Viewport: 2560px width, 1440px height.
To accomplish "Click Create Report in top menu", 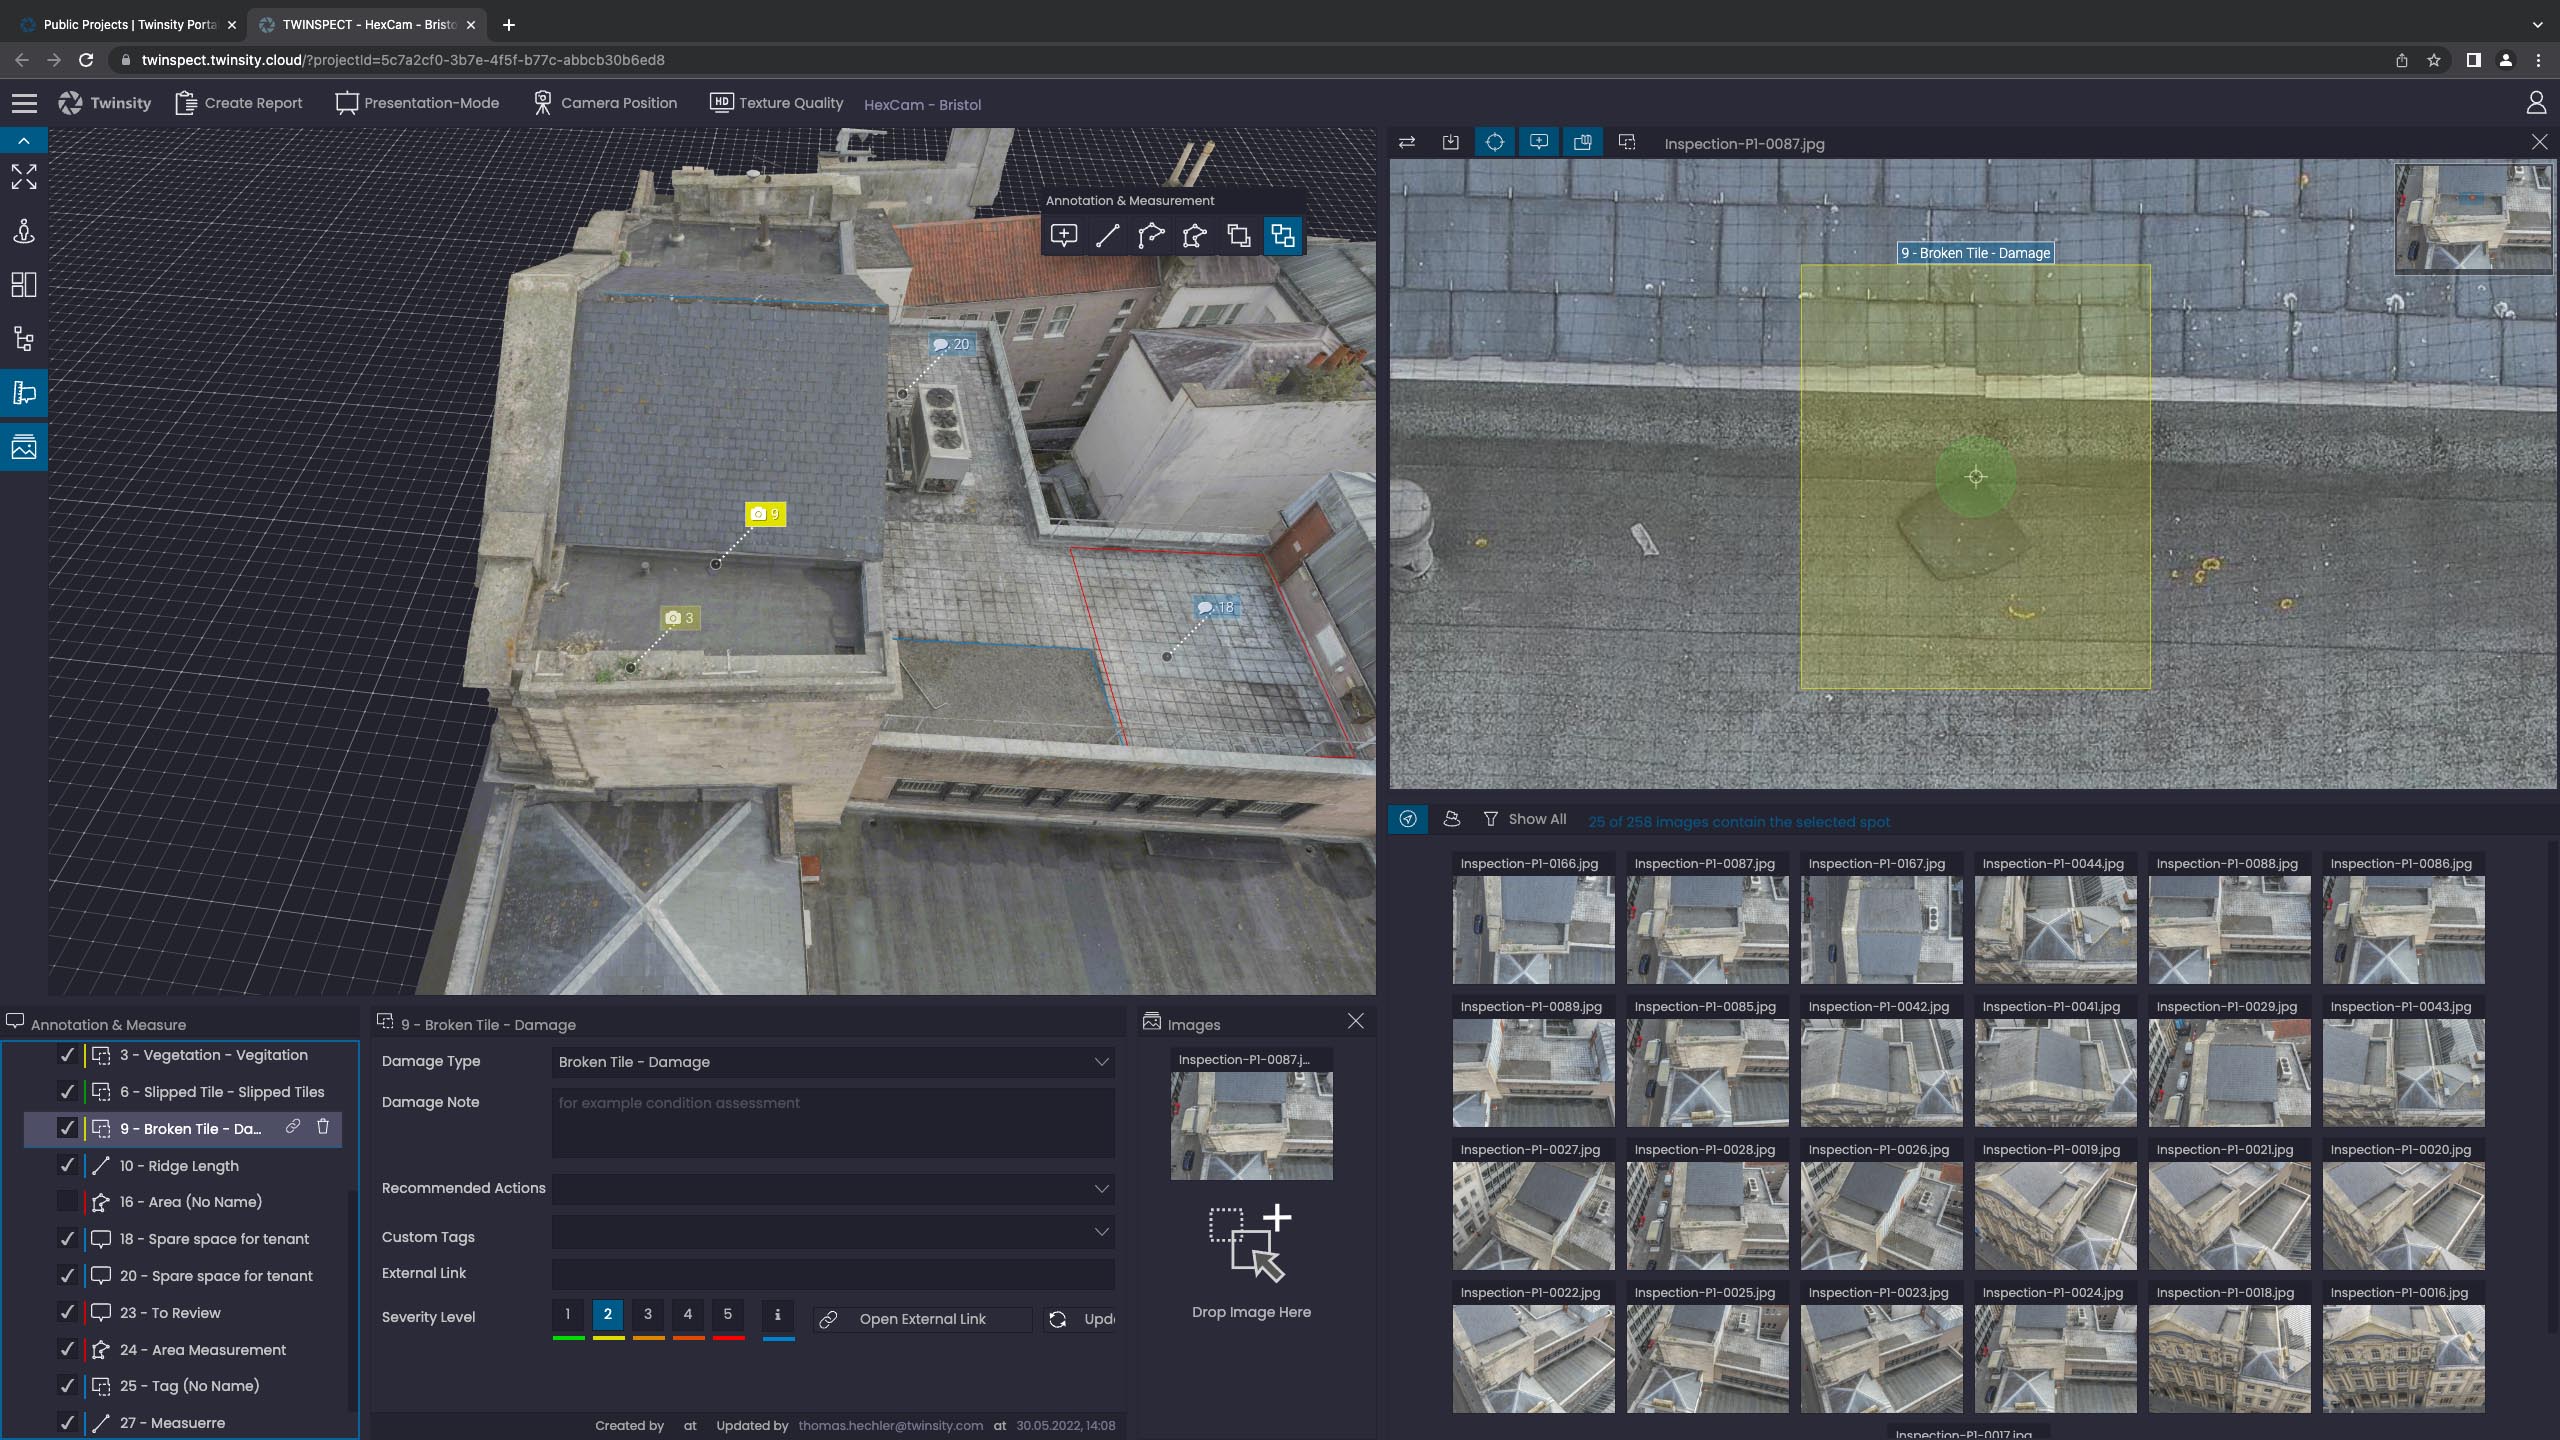I will [239, 103].
